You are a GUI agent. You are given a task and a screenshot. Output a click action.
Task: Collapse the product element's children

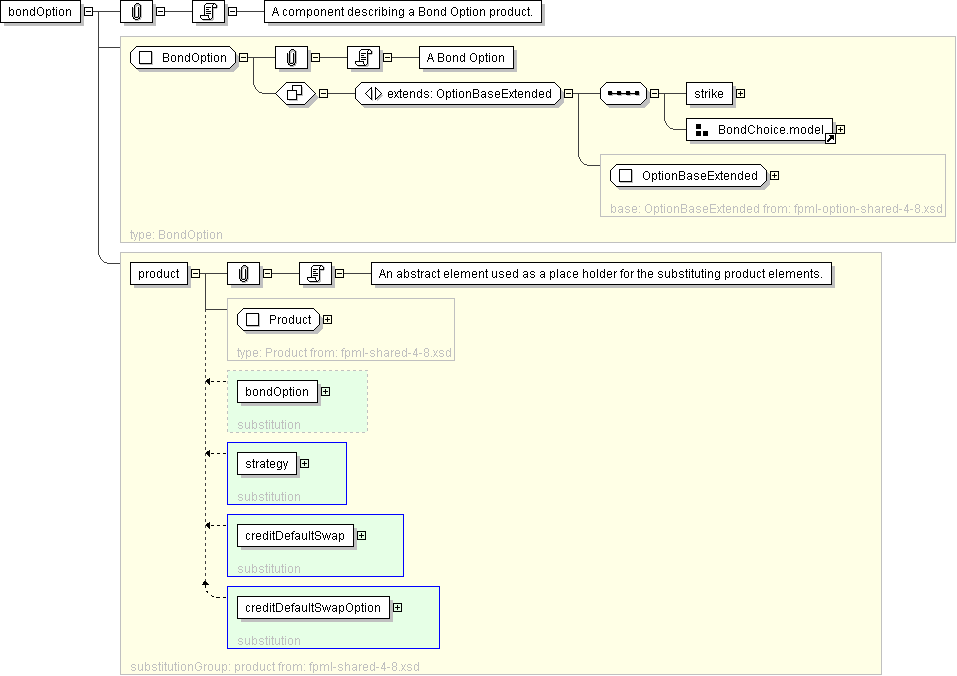196,274
